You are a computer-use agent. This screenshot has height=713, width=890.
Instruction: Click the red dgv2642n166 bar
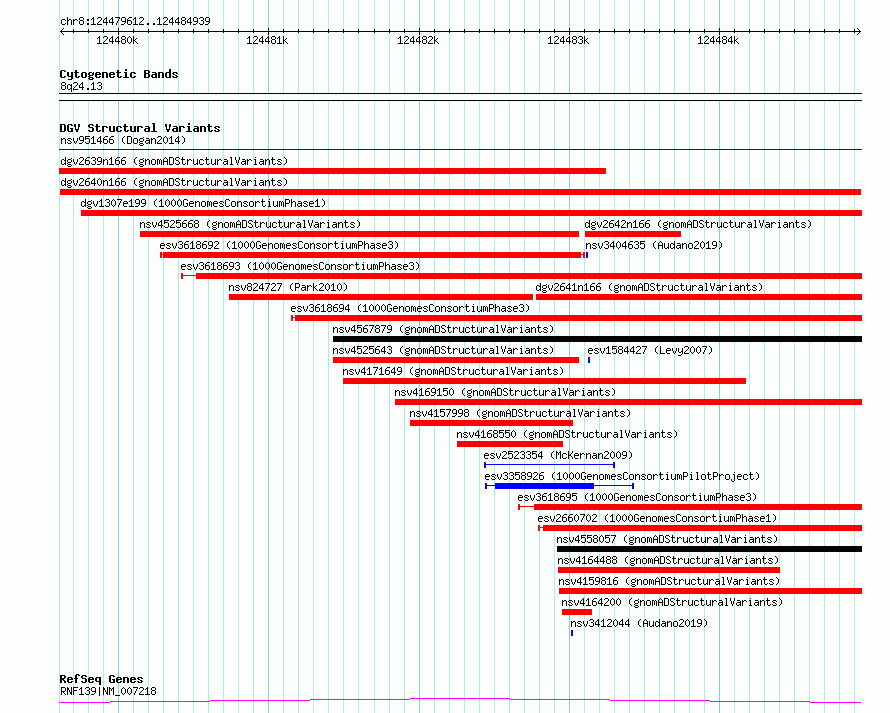(x=633, y=234)
